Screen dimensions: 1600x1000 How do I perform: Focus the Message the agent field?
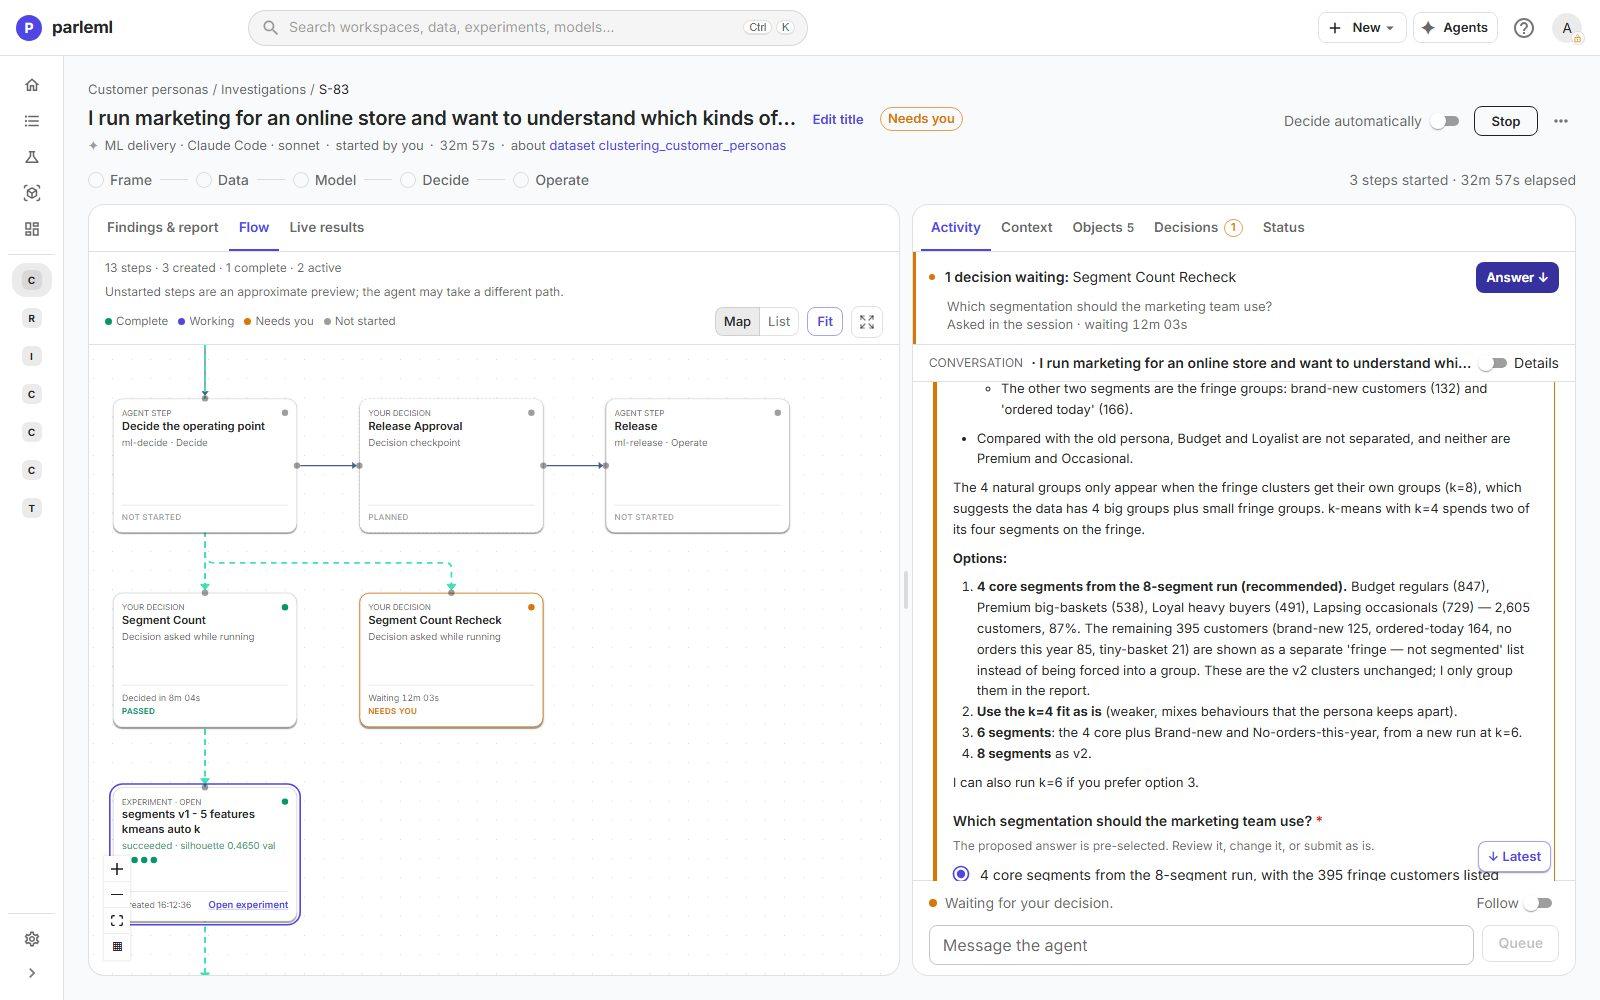click(1200, 945)
